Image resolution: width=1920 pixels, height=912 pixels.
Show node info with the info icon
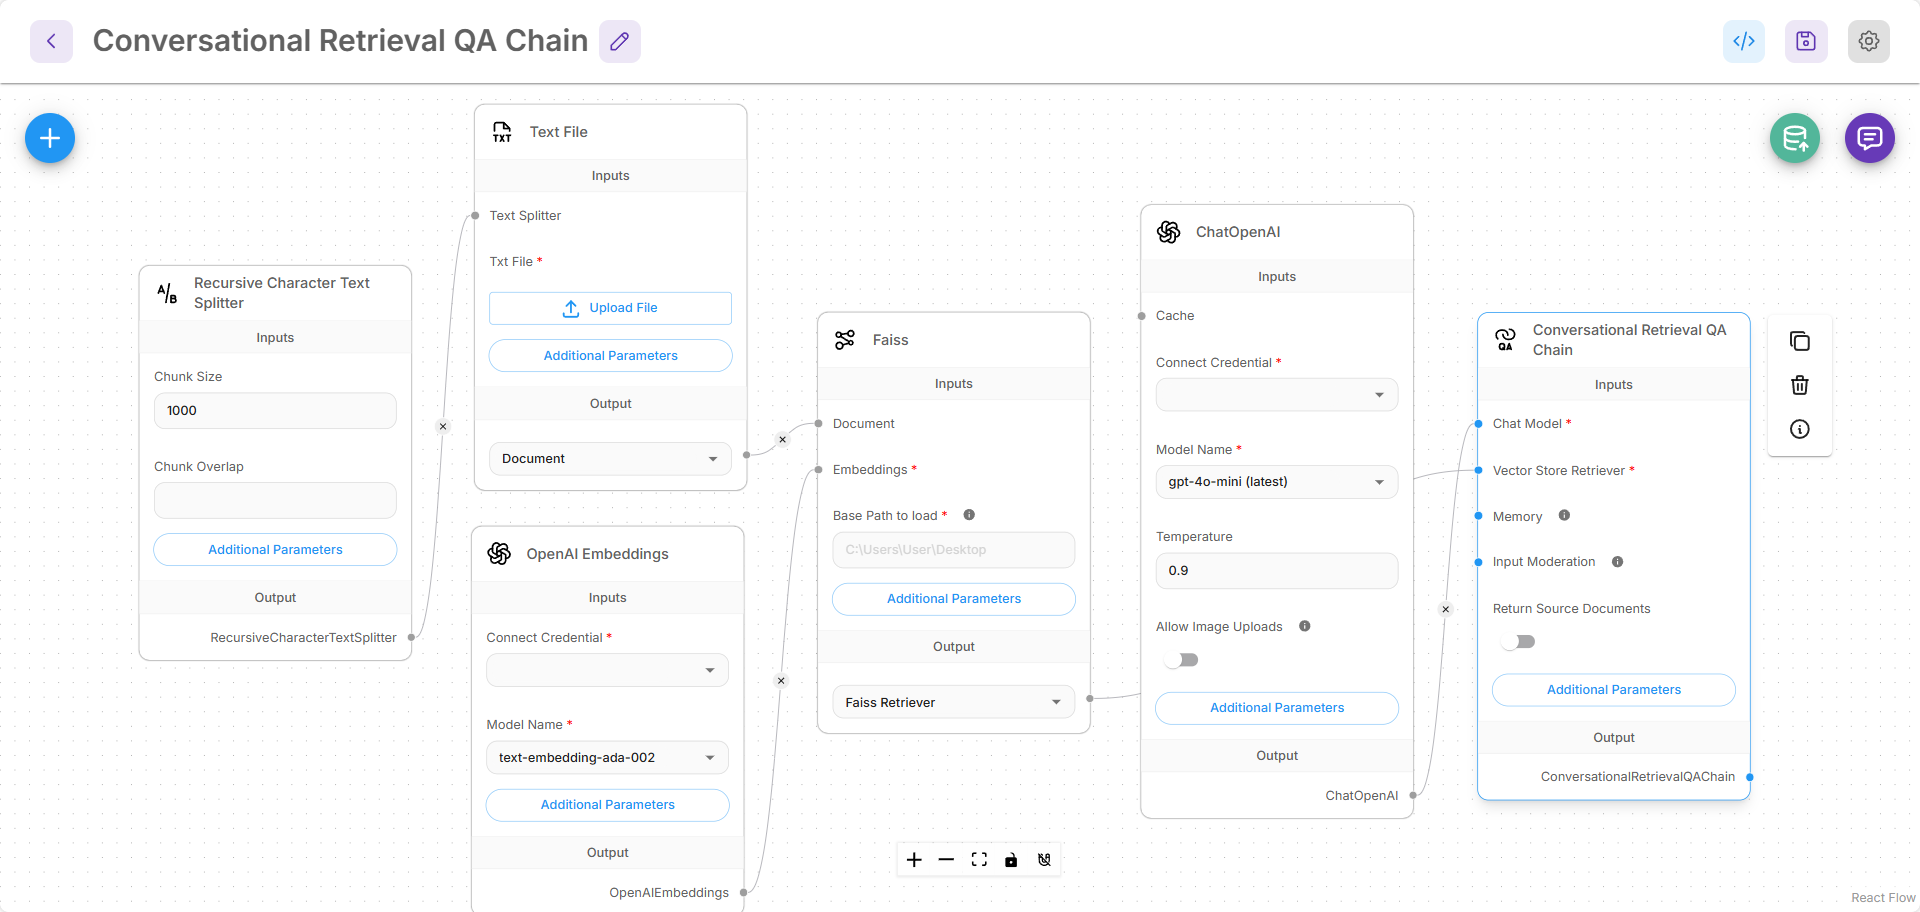point(1800,429)
